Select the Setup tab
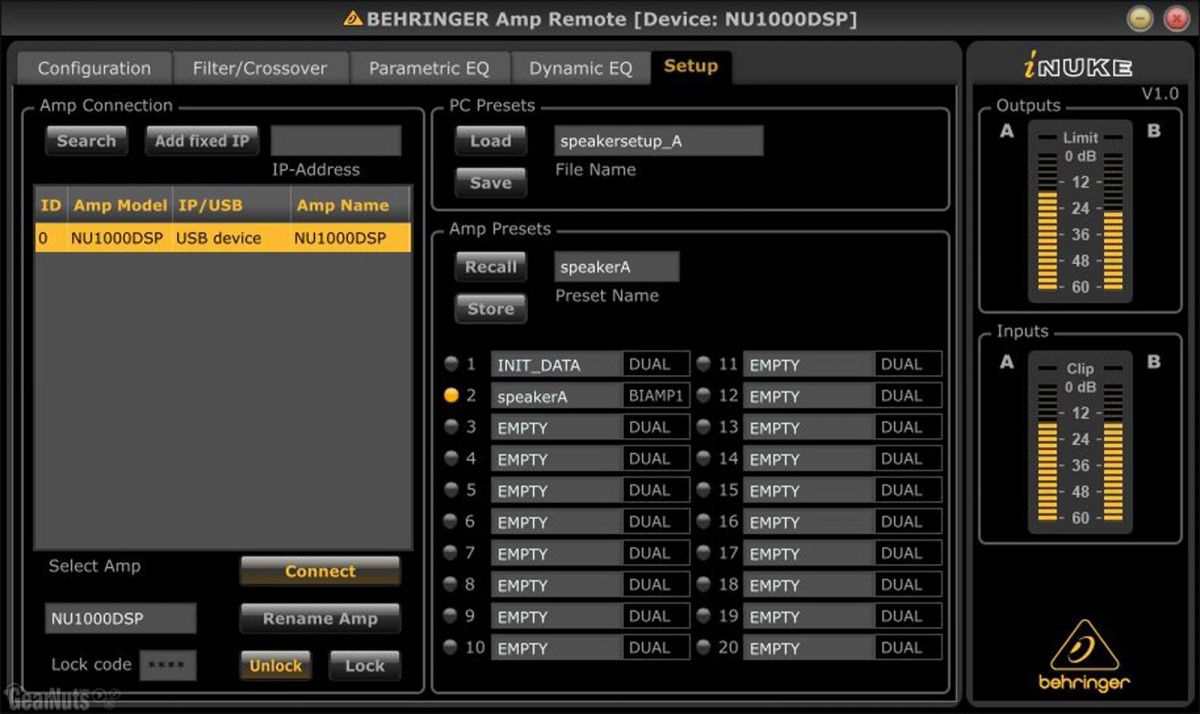The image size is (1200, 714). [x=691, y=66]
